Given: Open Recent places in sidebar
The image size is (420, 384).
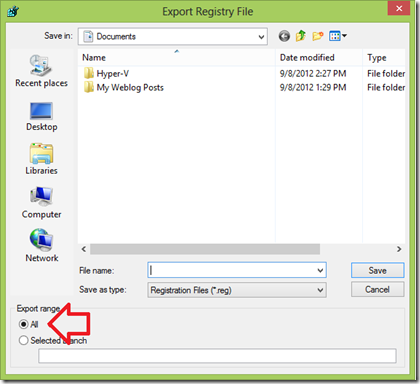Looking at the screenshot, I should pos(41,71).
